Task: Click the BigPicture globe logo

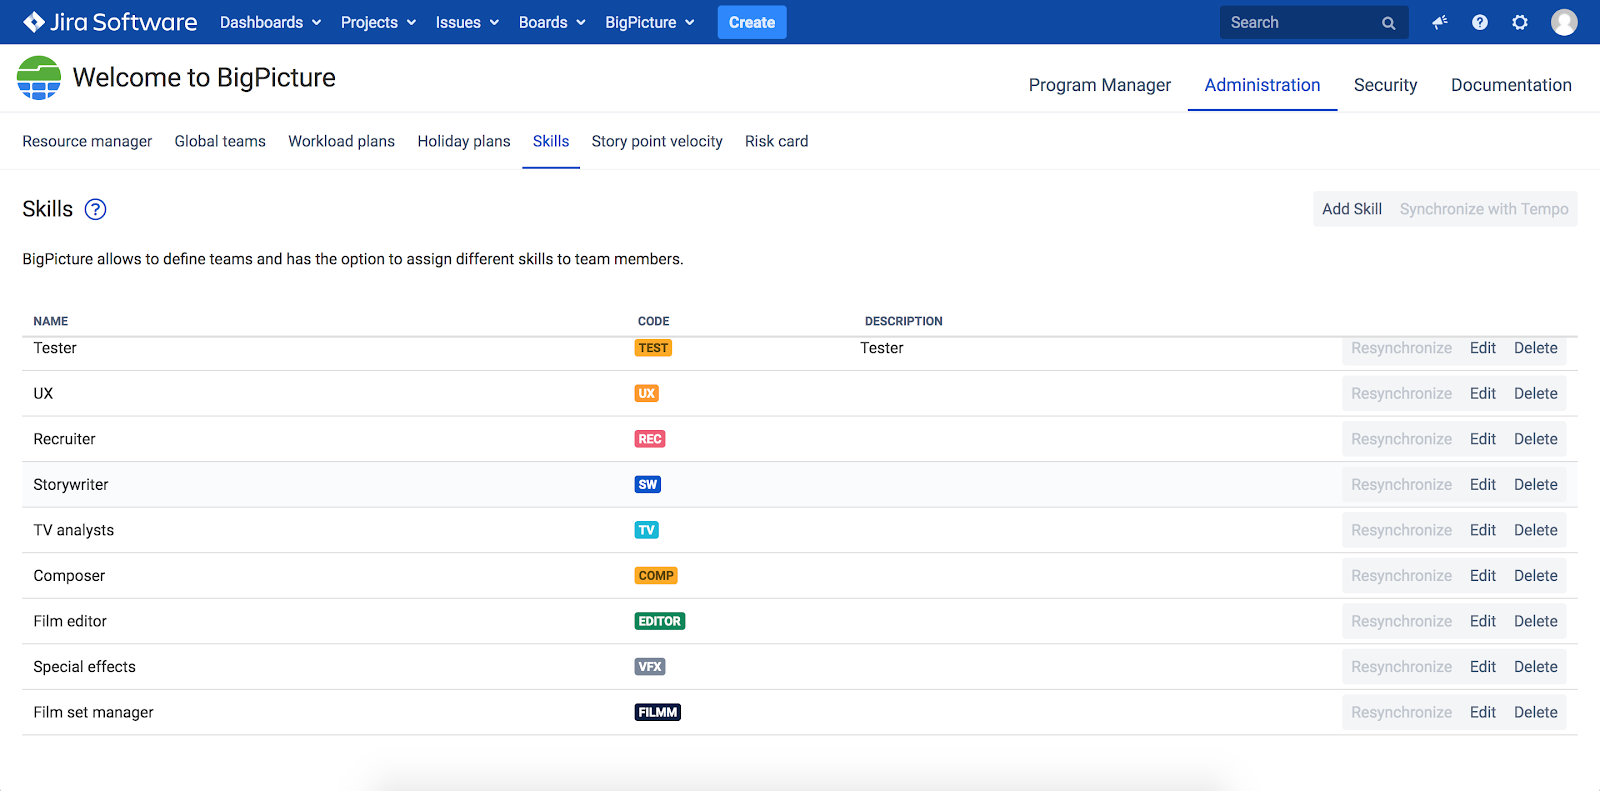Action: tap(39, 78)
